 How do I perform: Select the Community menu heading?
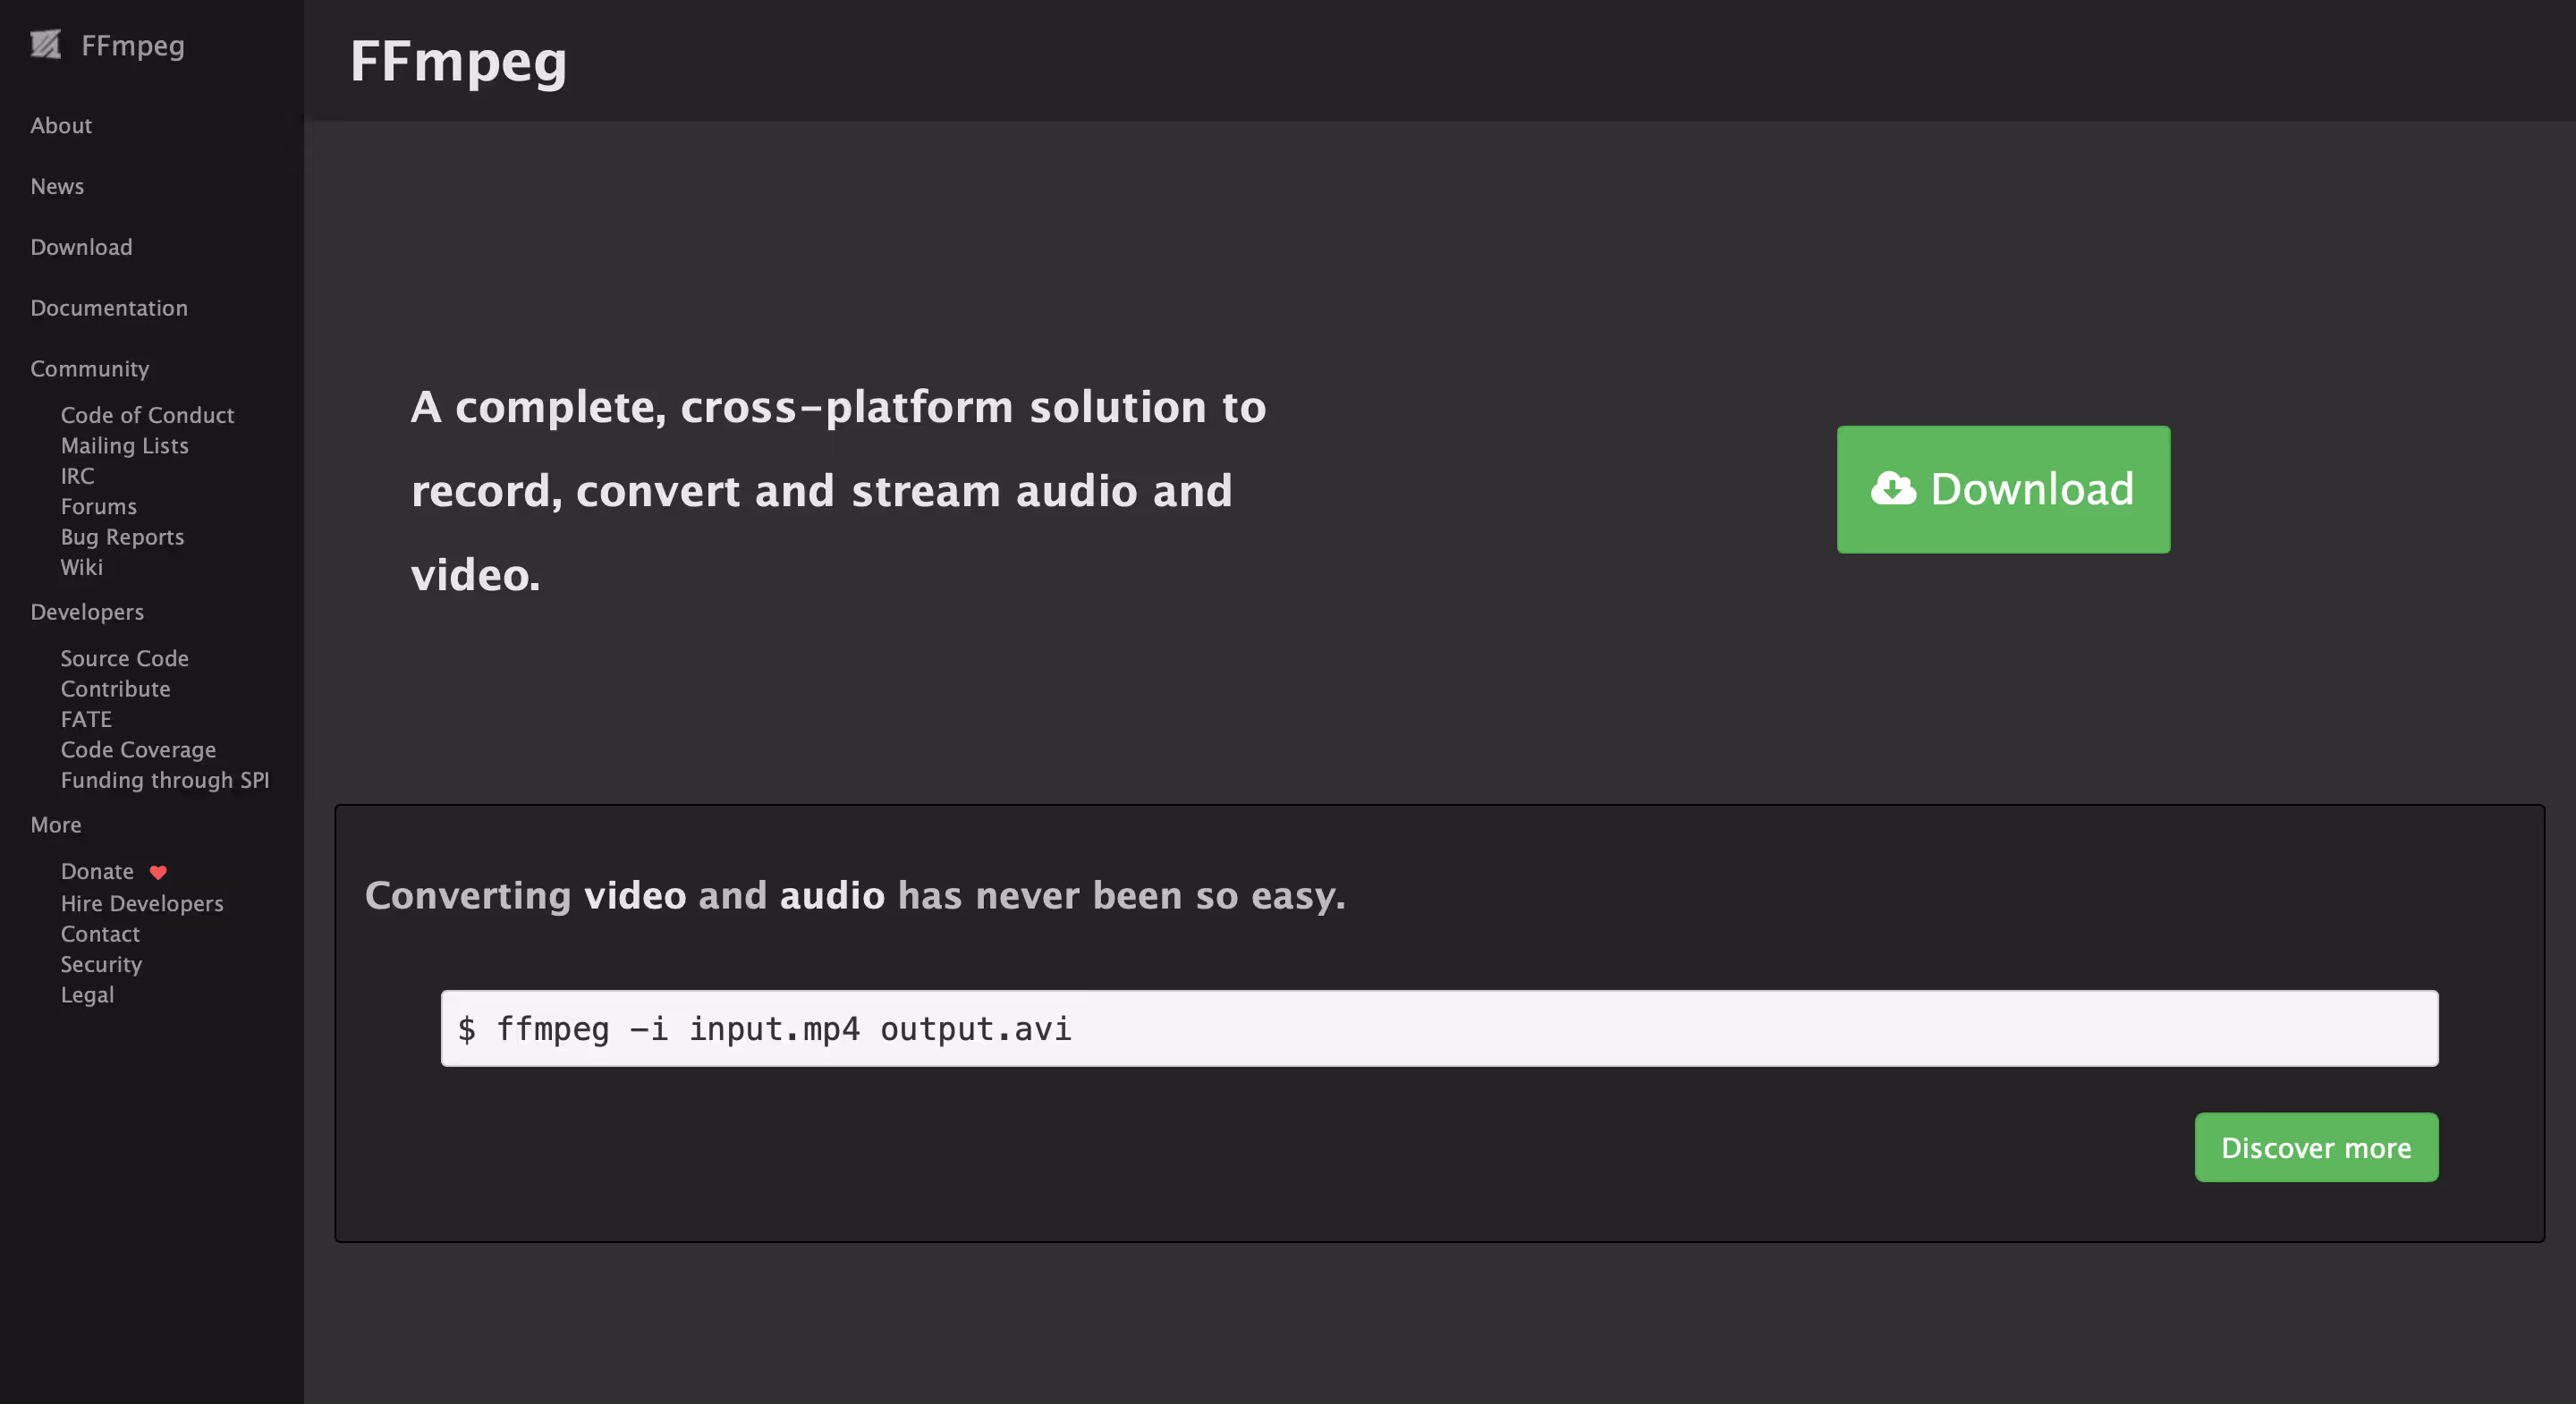pyautogui.click(x=90, y=369)
